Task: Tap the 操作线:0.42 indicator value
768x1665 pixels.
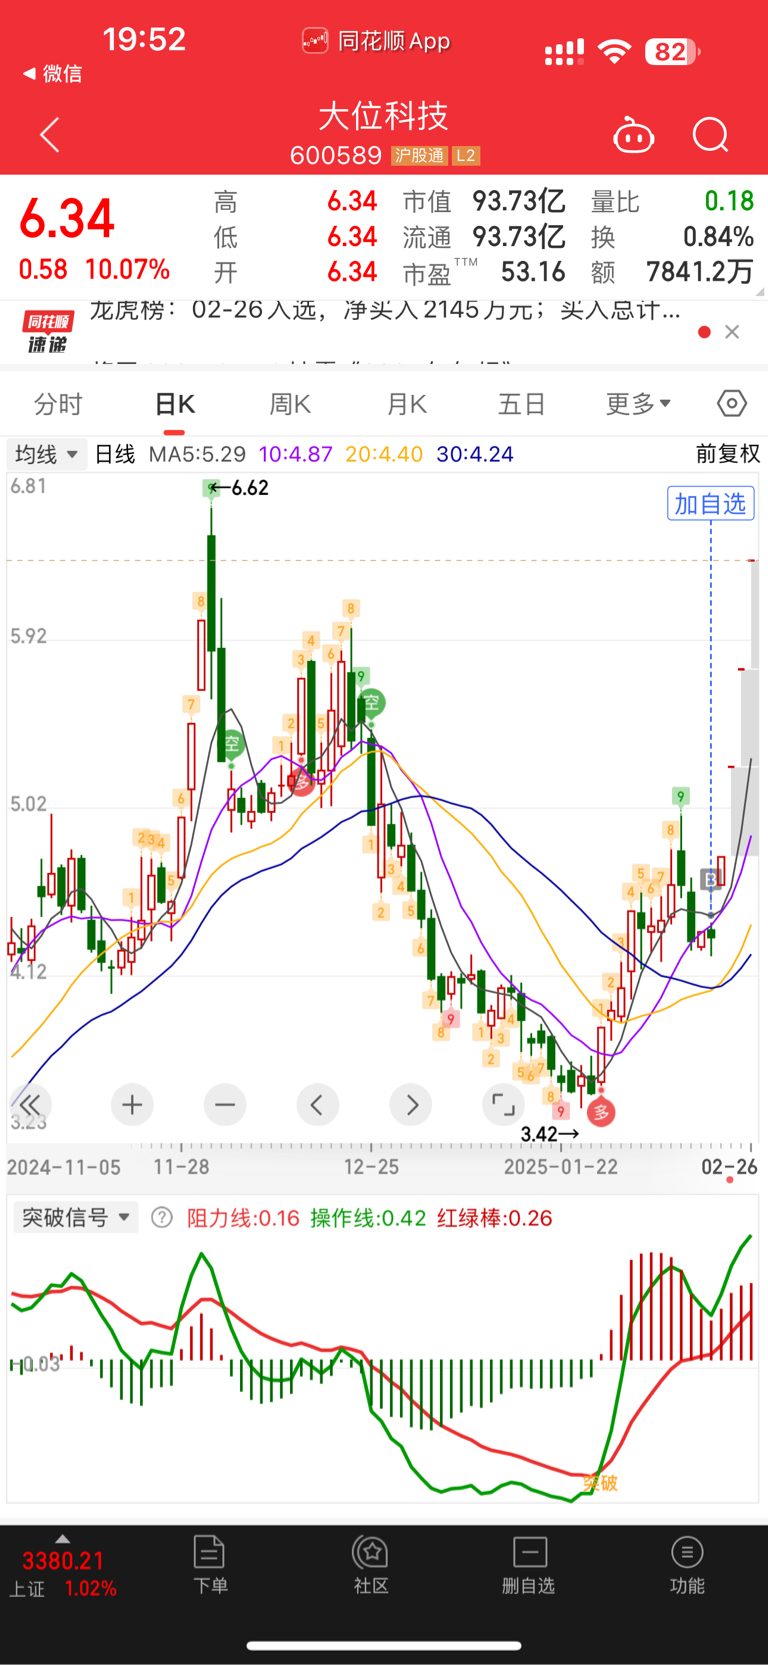Action: [368, 1218]
